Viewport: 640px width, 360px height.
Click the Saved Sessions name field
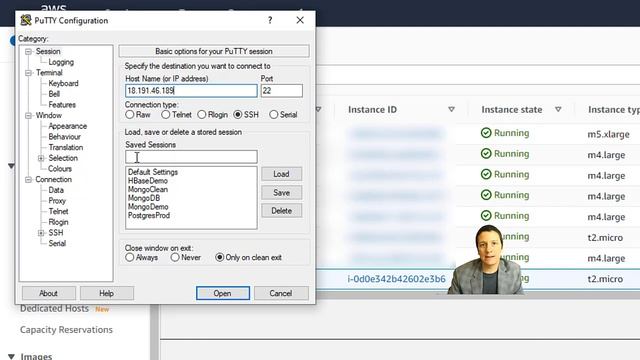pyautogui.click(x=191, y=157)
